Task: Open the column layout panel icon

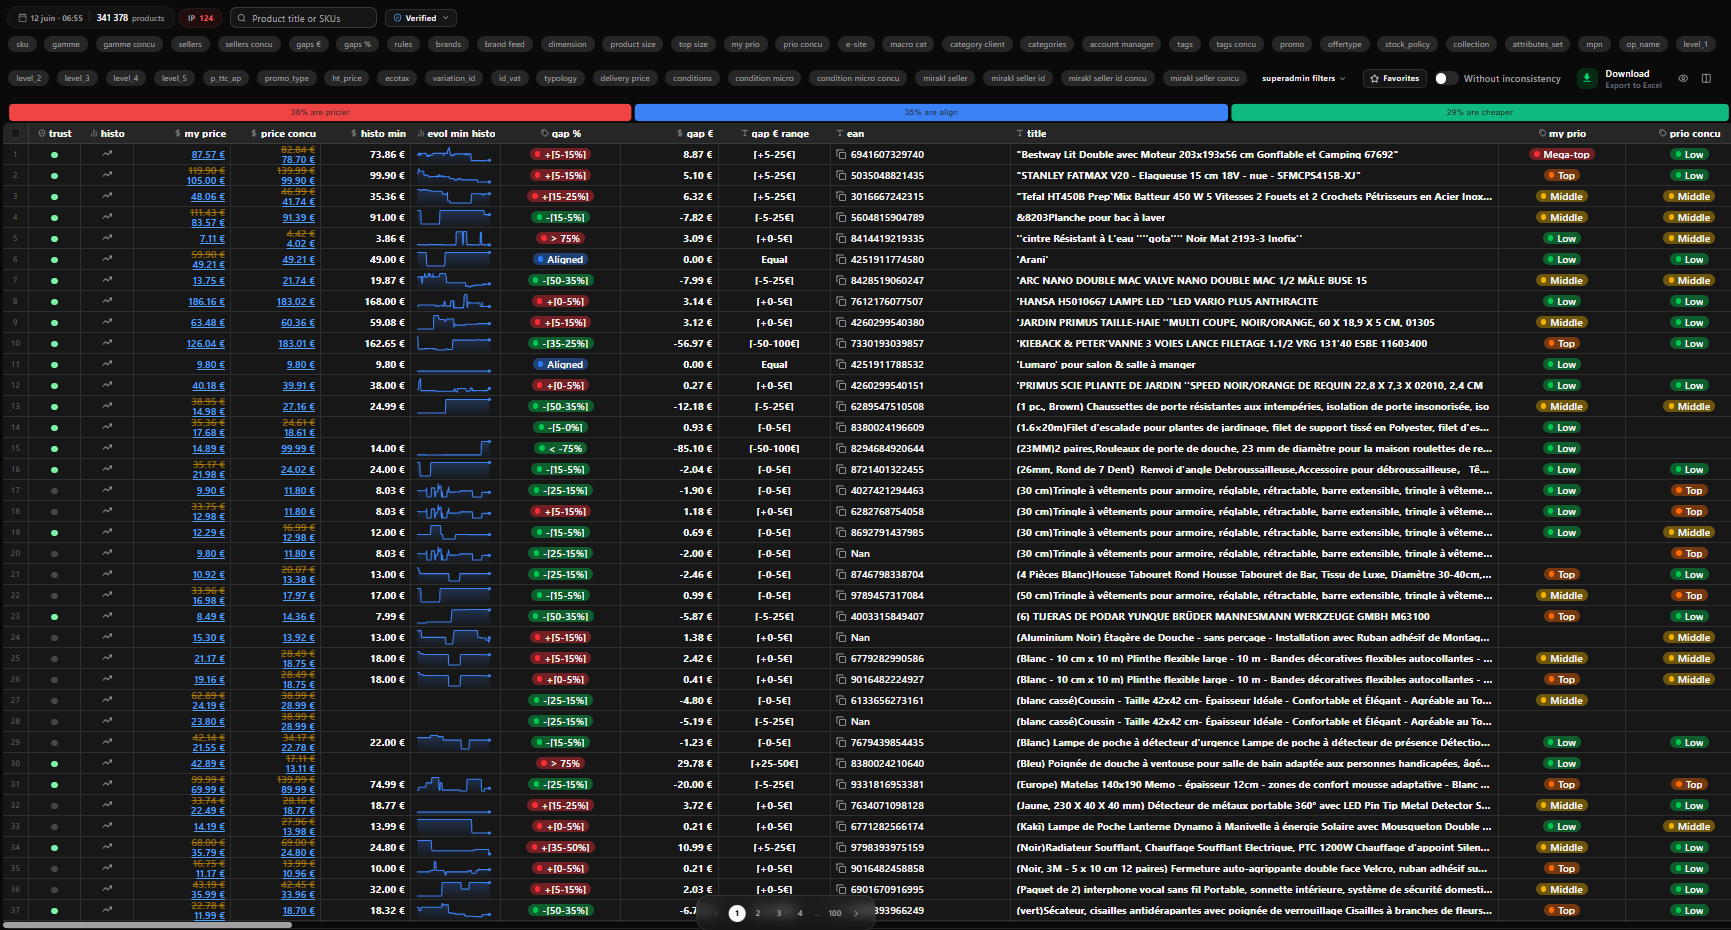Action: 1706,78
